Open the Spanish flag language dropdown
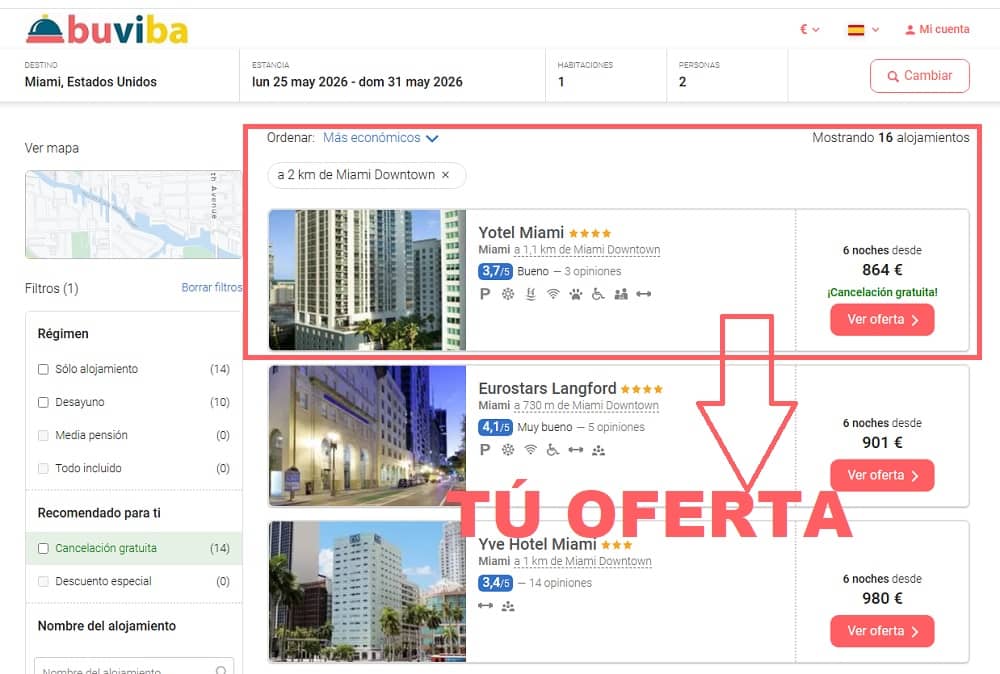1000x674 pixels. 864,29
